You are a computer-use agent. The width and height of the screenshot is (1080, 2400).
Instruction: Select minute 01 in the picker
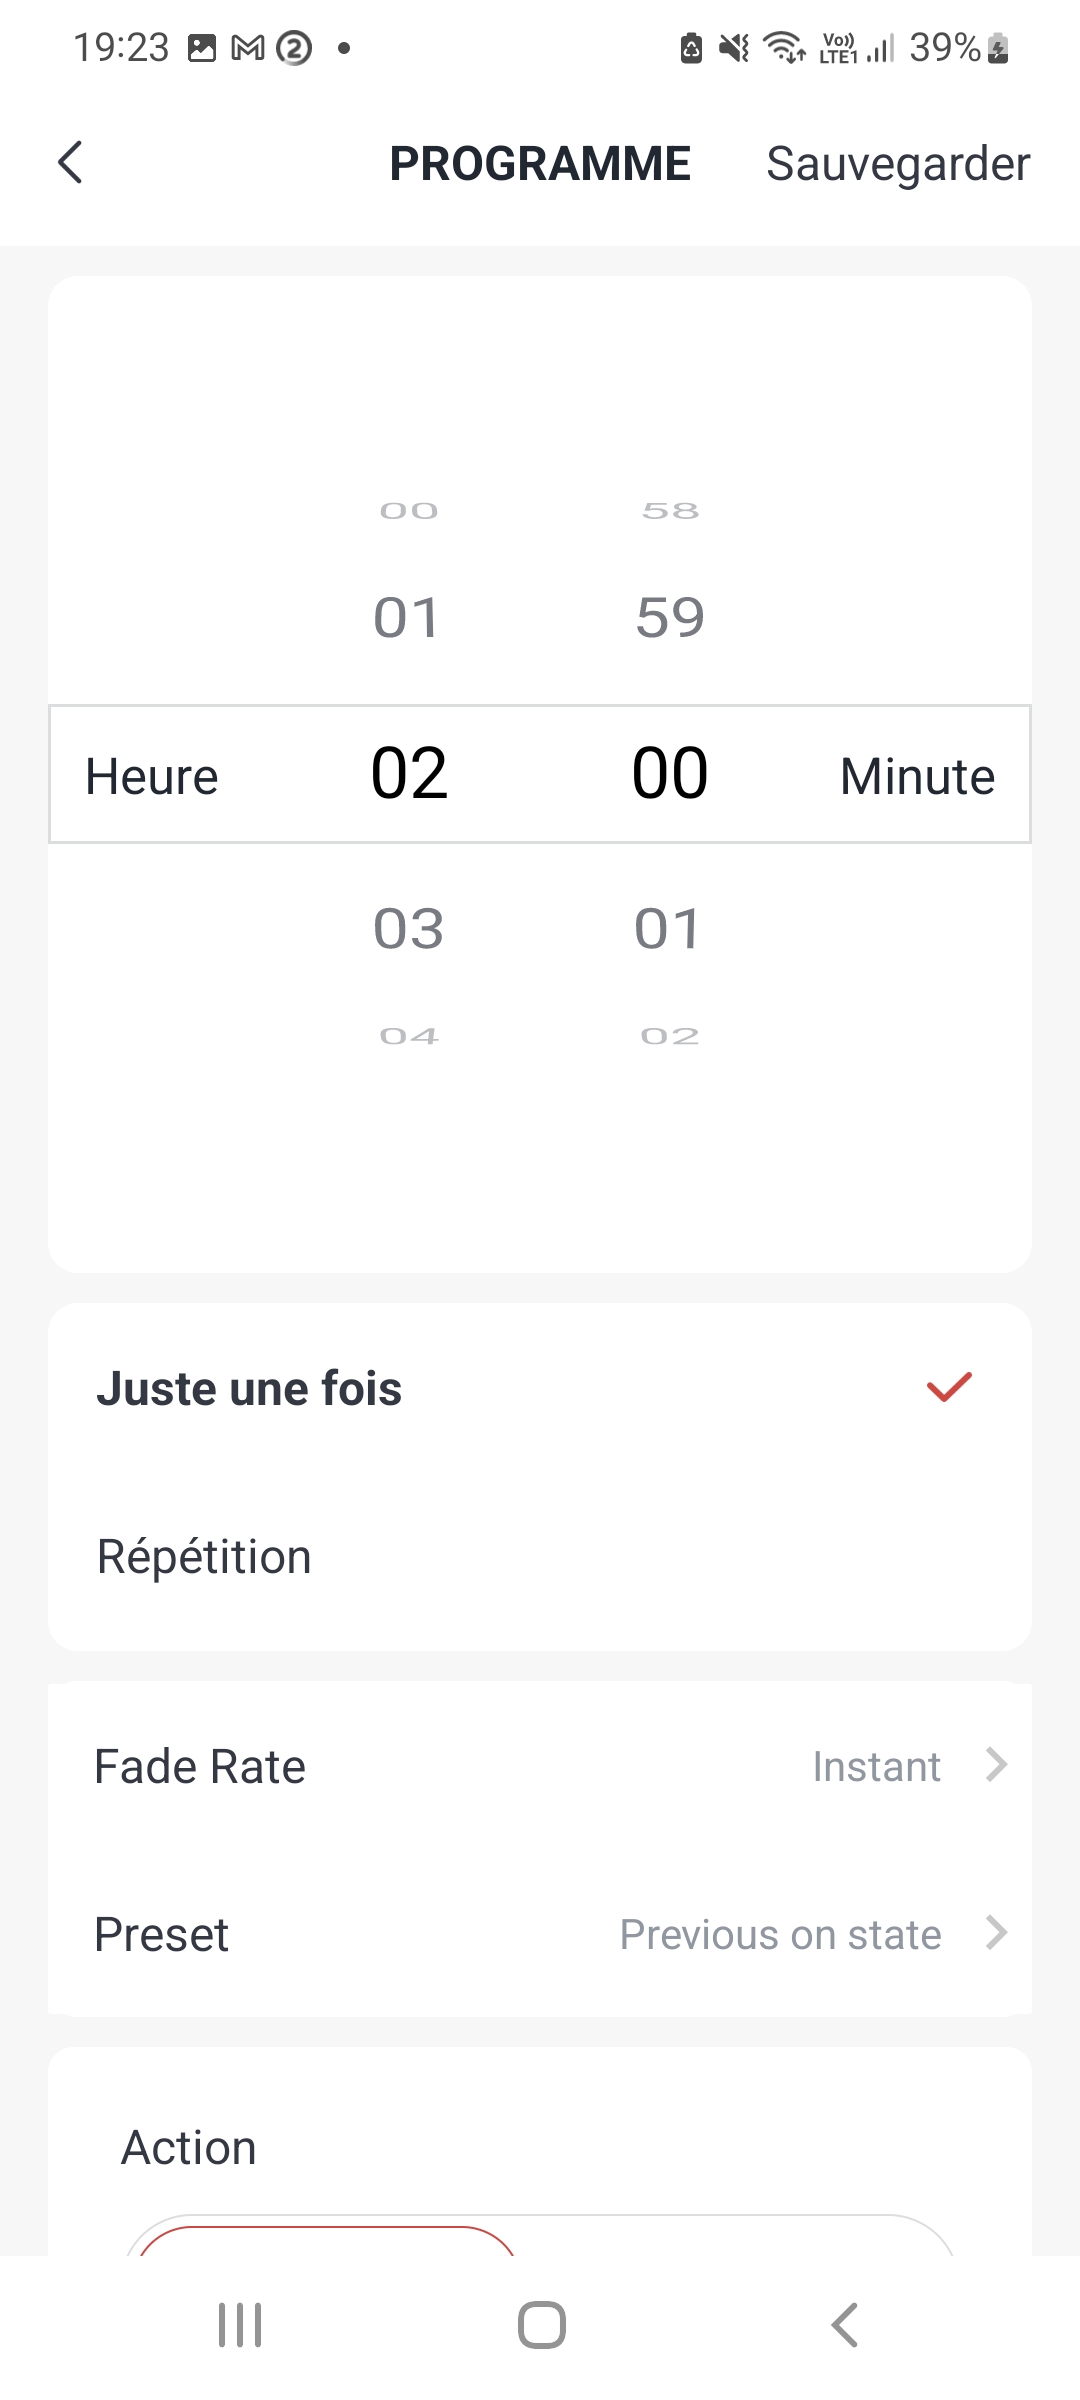click(x=668, y=929)
